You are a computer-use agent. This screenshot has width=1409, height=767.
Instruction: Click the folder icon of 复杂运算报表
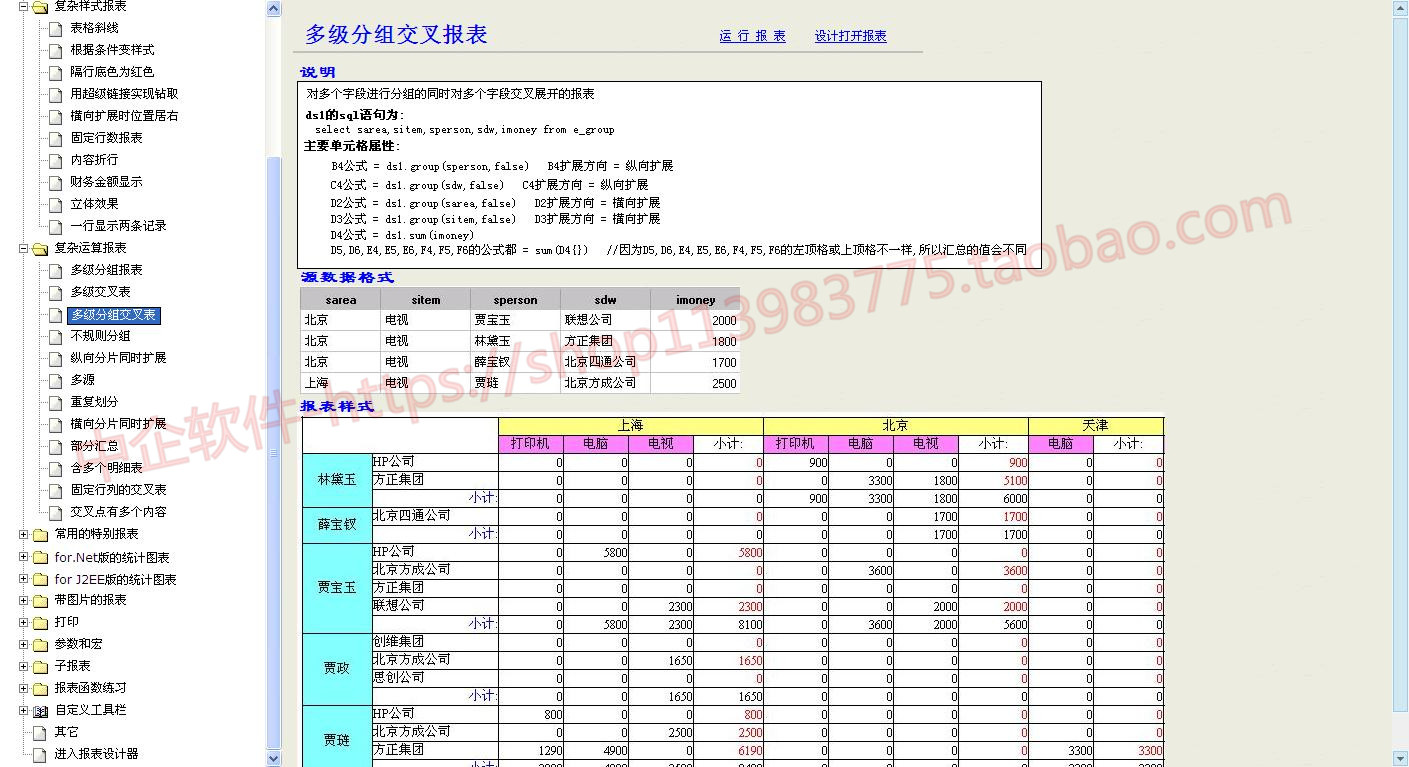coord(40,248)
